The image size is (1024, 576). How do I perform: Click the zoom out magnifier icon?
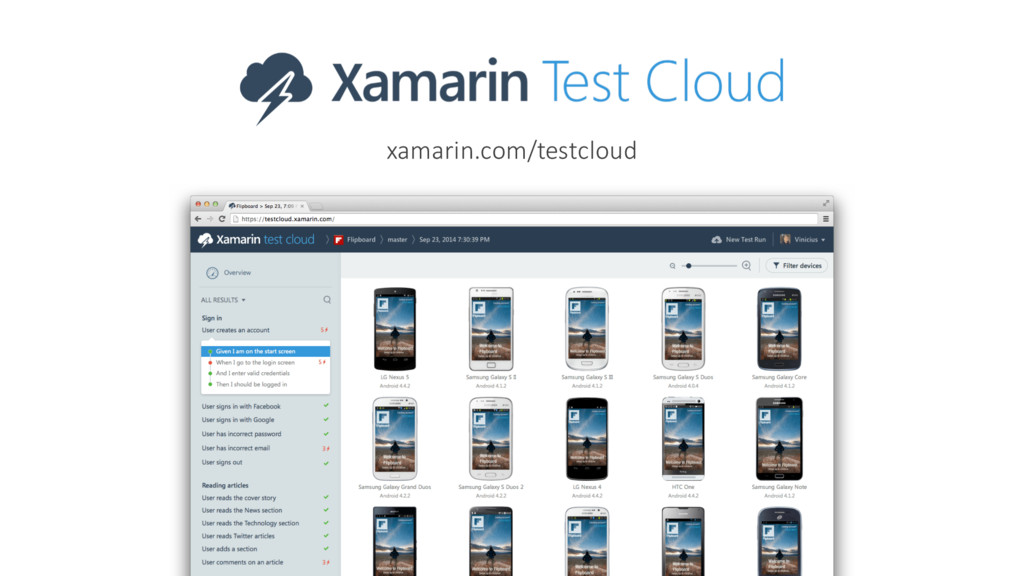coord(672,266)
